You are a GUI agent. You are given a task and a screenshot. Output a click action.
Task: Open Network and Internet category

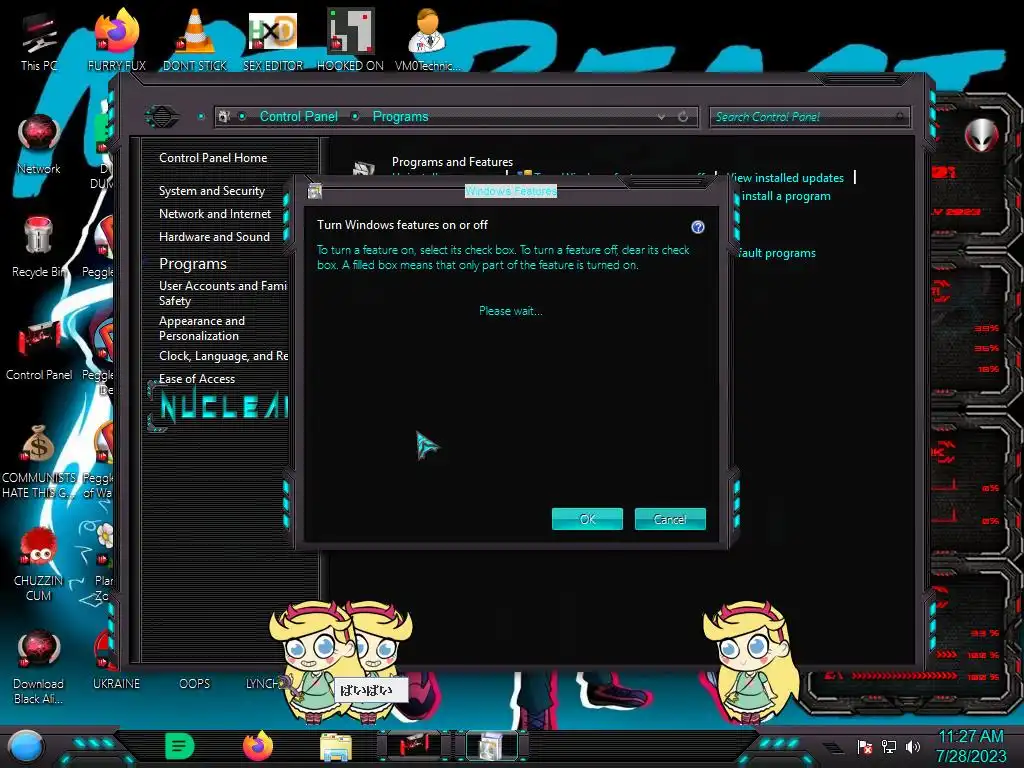[215, 214]
